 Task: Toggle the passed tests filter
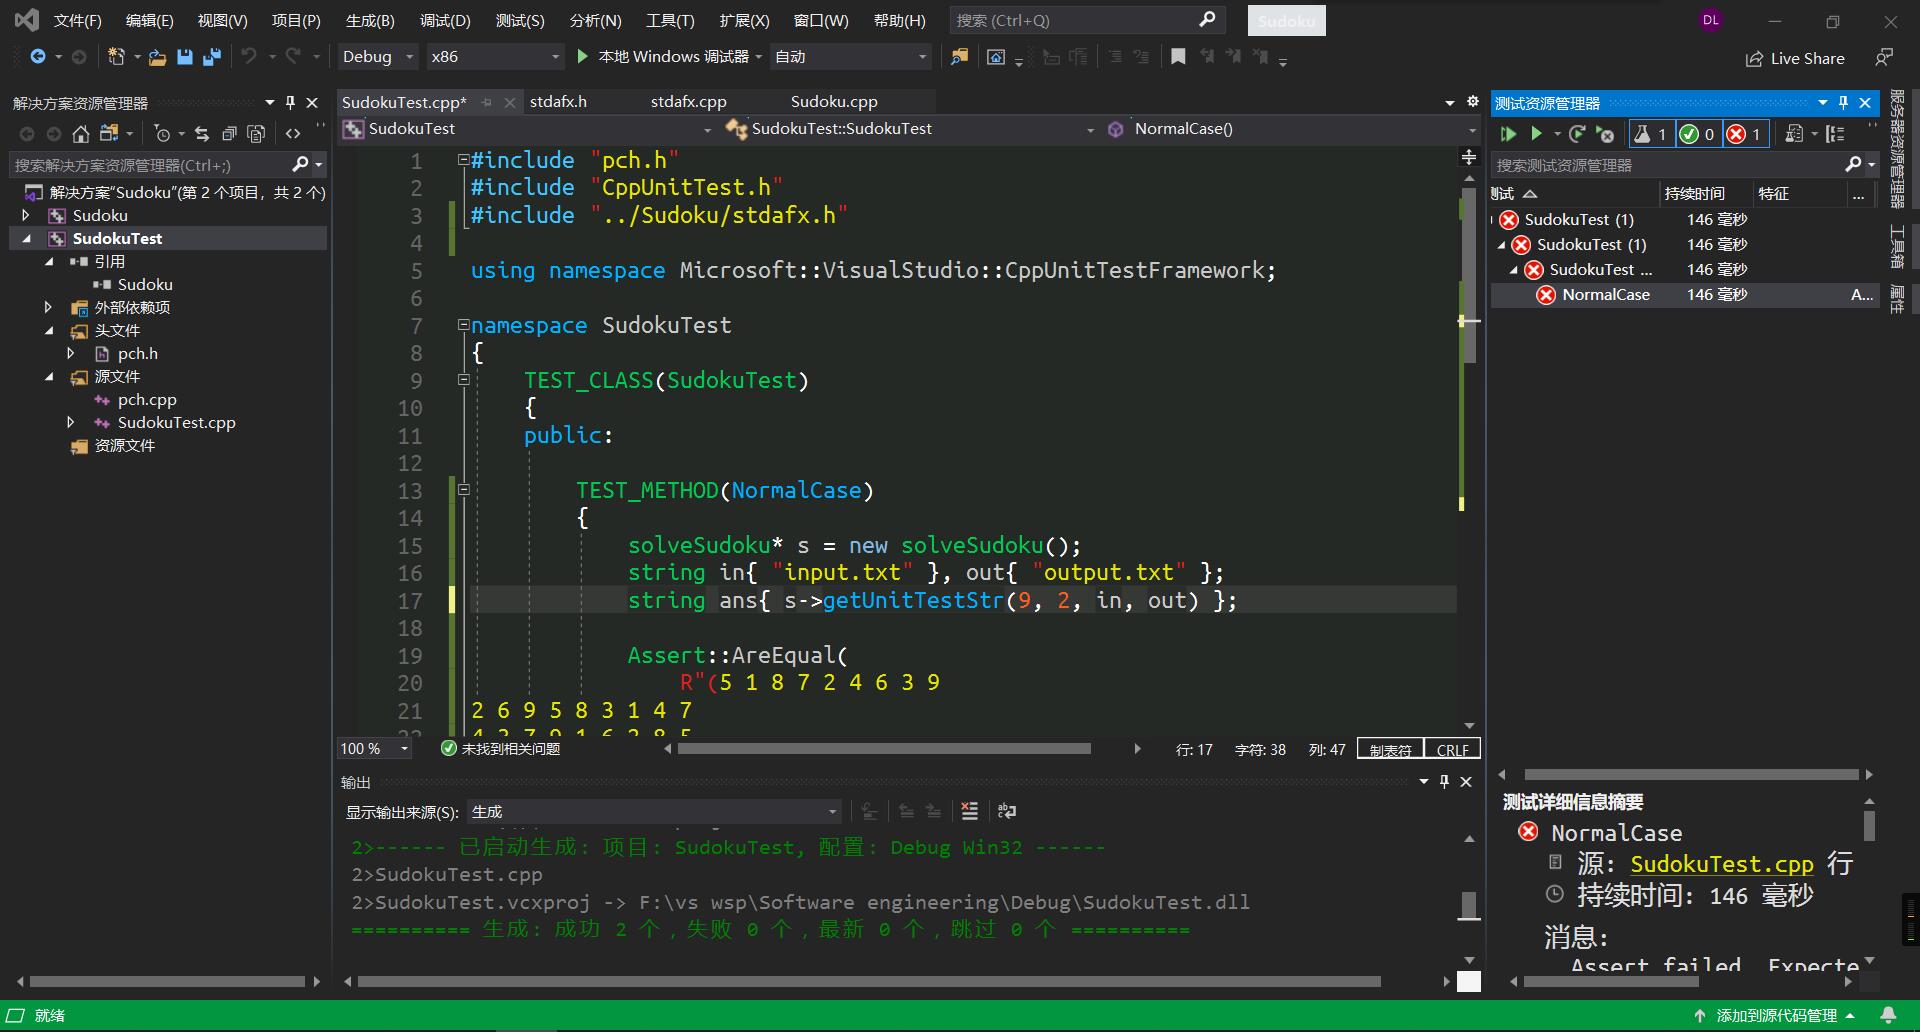1697,134
